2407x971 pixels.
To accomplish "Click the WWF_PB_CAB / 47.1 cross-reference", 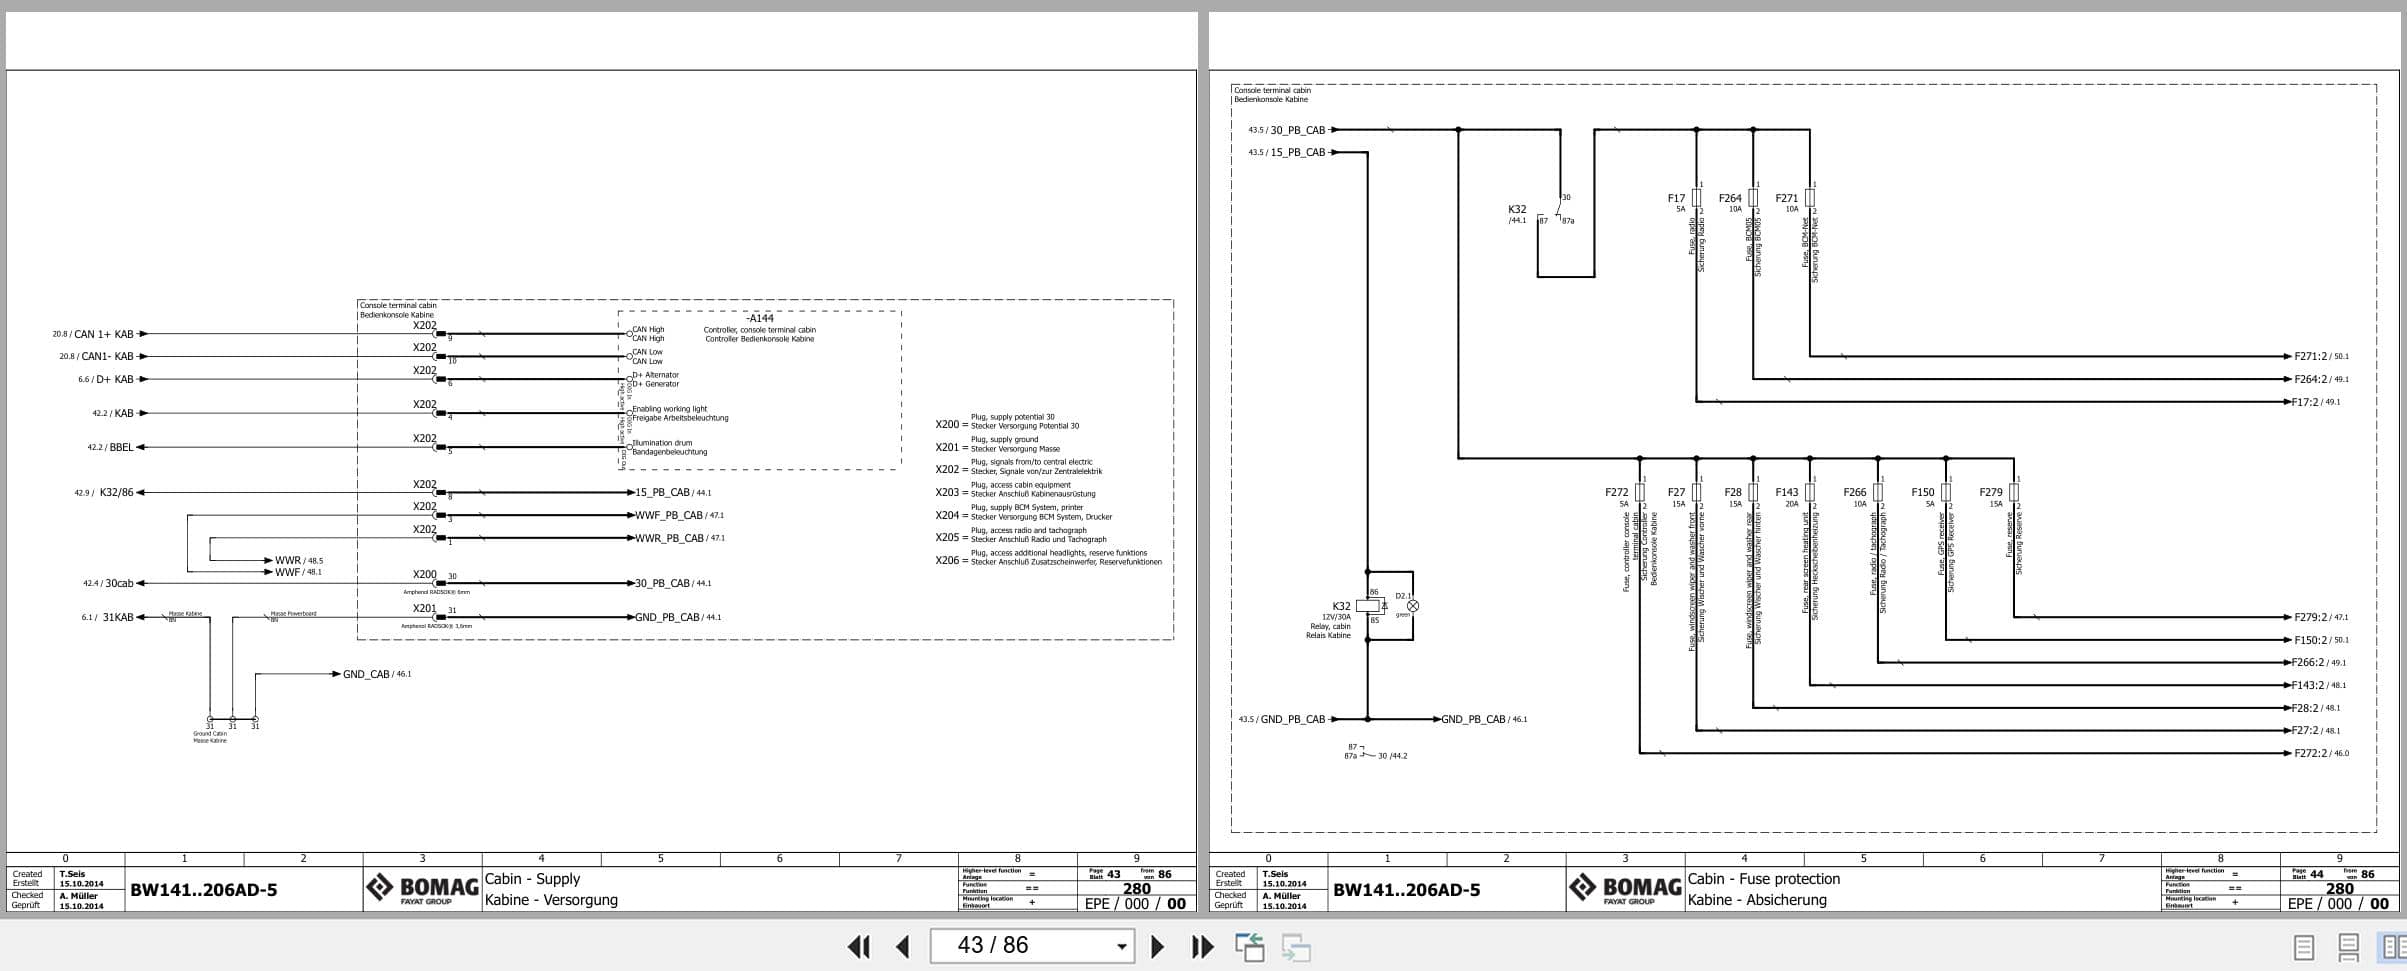I will [x=680, y=515].
